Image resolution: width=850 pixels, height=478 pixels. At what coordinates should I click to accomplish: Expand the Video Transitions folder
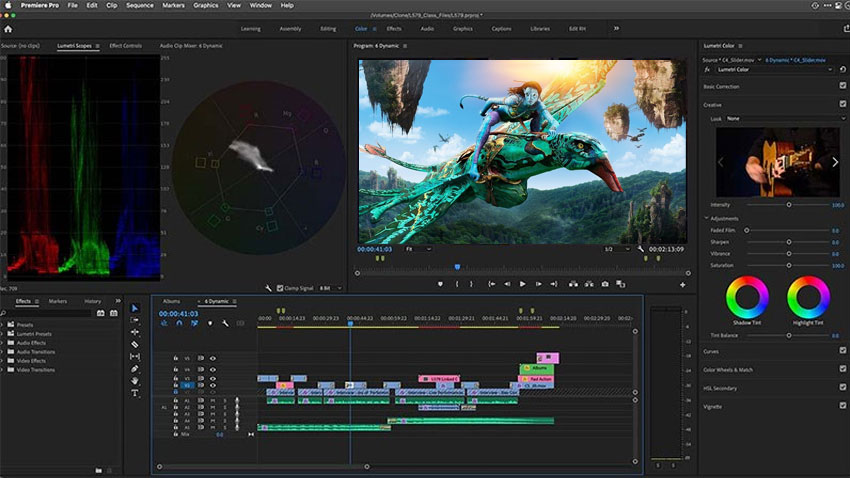pos(2,370)
